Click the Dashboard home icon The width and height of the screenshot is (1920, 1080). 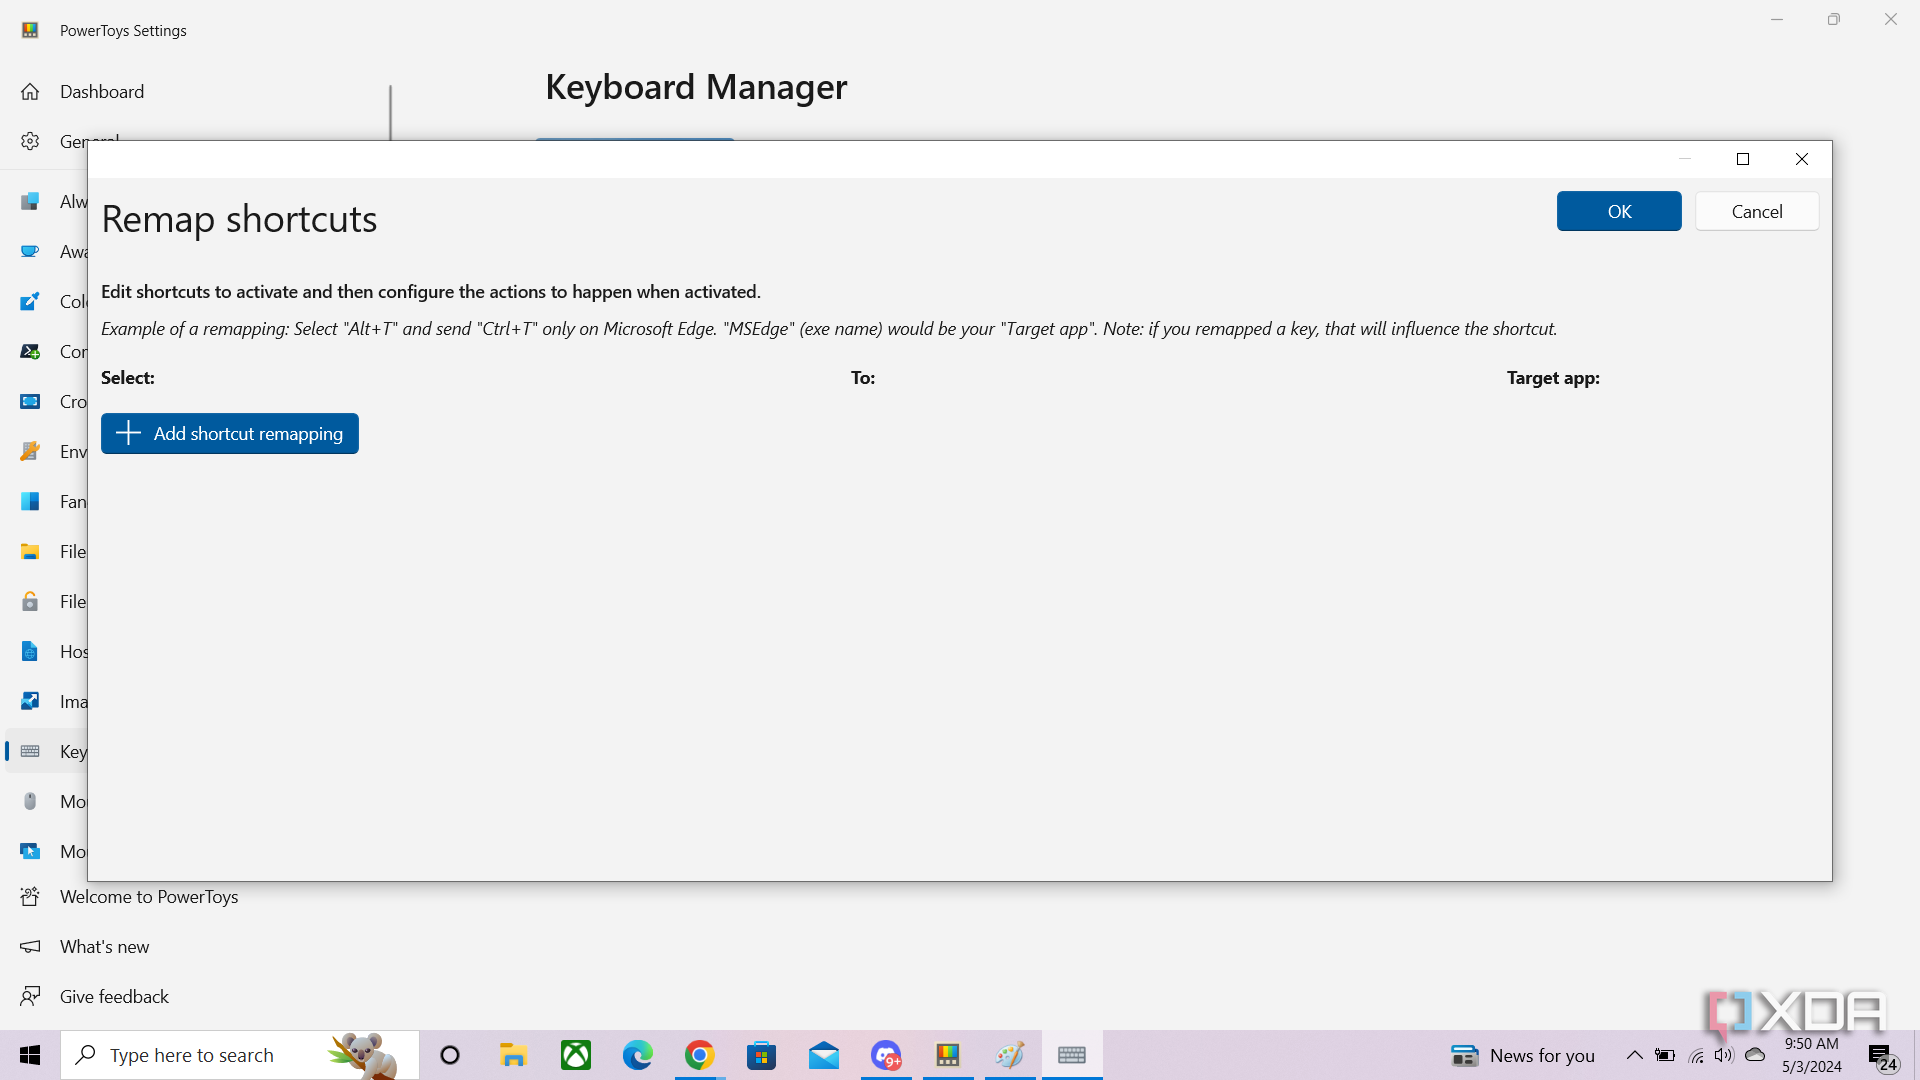pos(30,91)
